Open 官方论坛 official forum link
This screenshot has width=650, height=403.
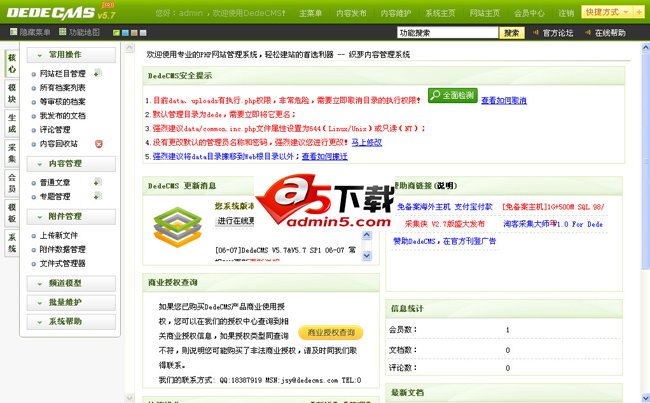pyautogui.click(x=558, y=33)
